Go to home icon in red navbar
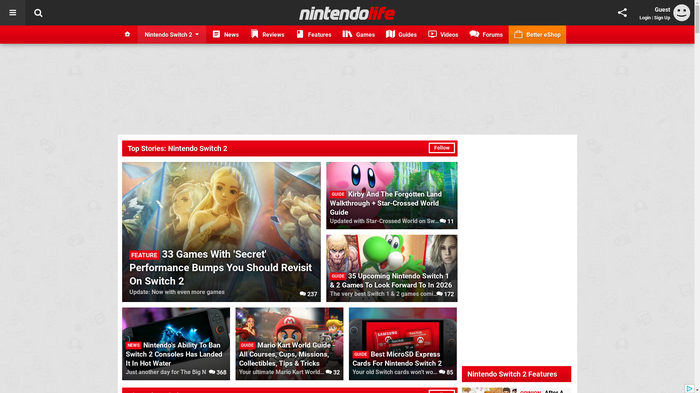The width and height of the screenshot is (700, 393). tap(127, 34)
